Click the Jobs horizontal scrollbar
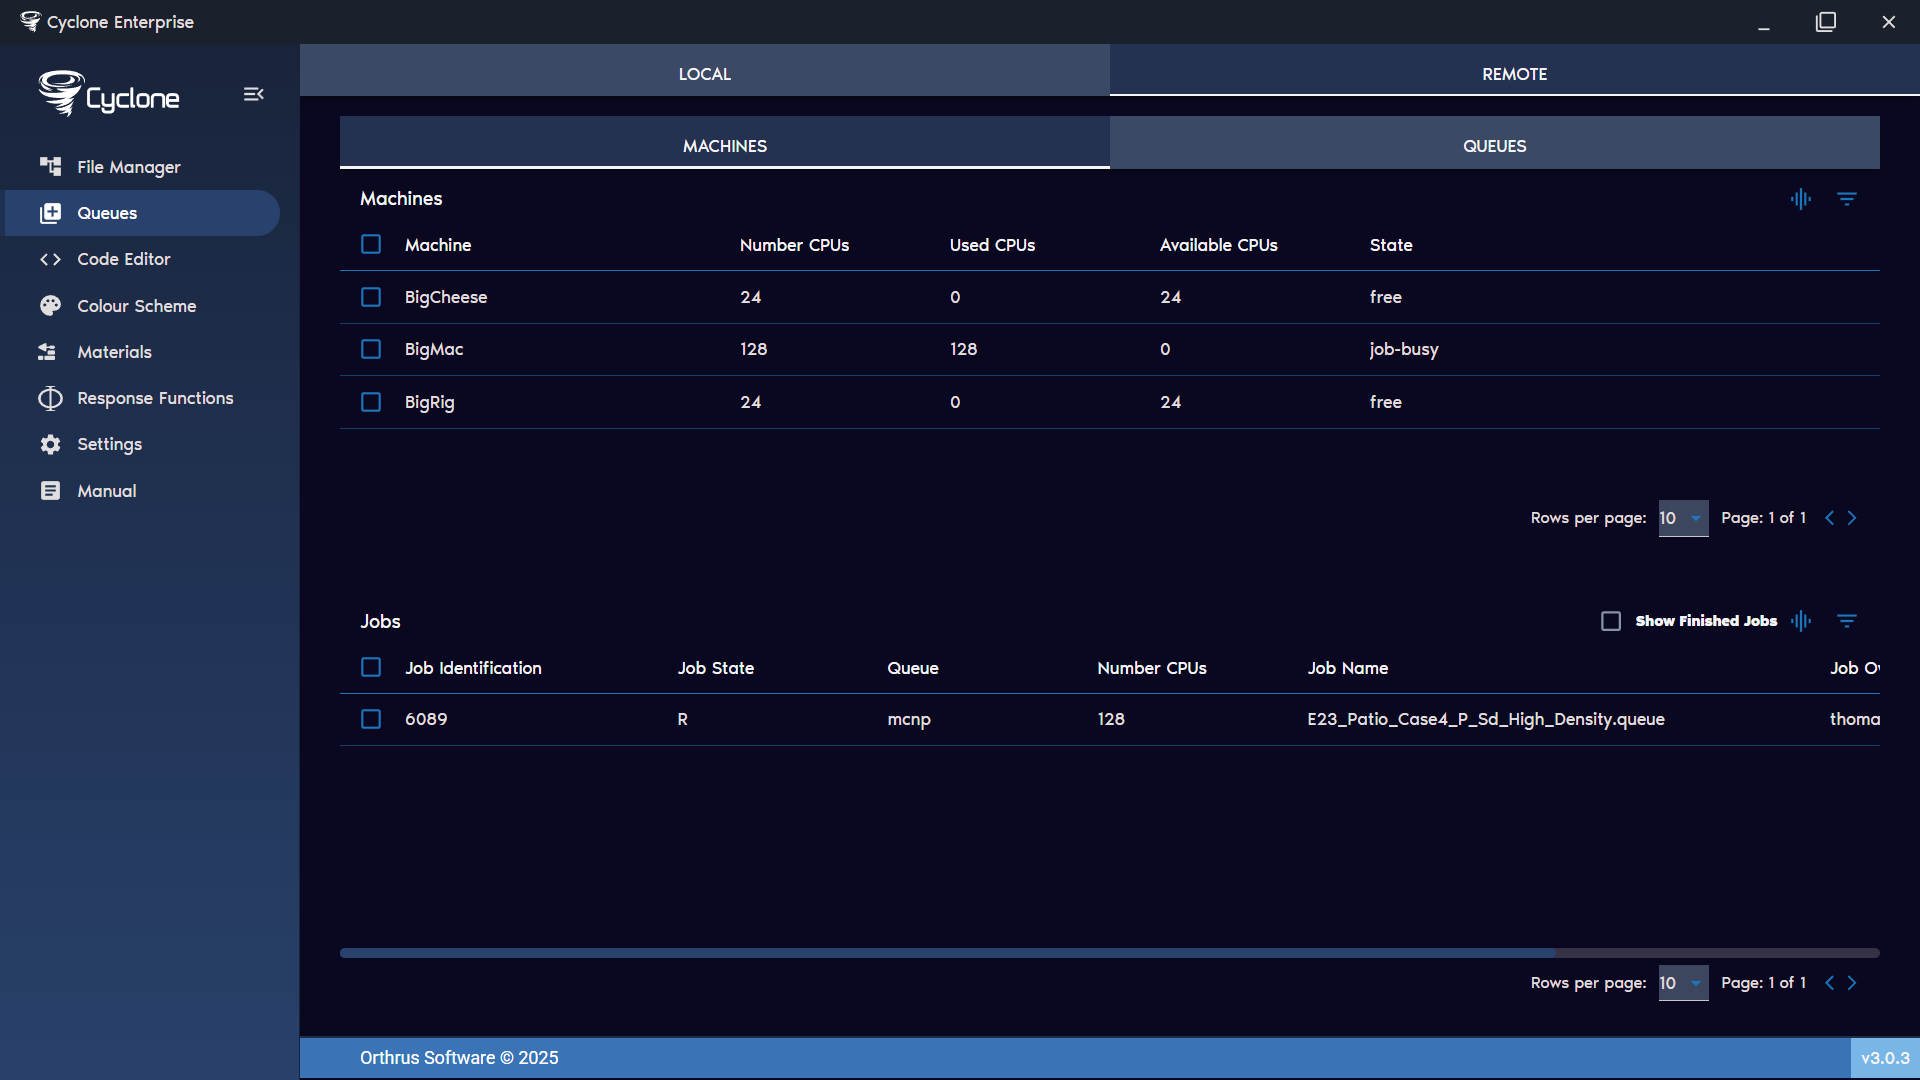1920x1080 pixels. point(946,953)
